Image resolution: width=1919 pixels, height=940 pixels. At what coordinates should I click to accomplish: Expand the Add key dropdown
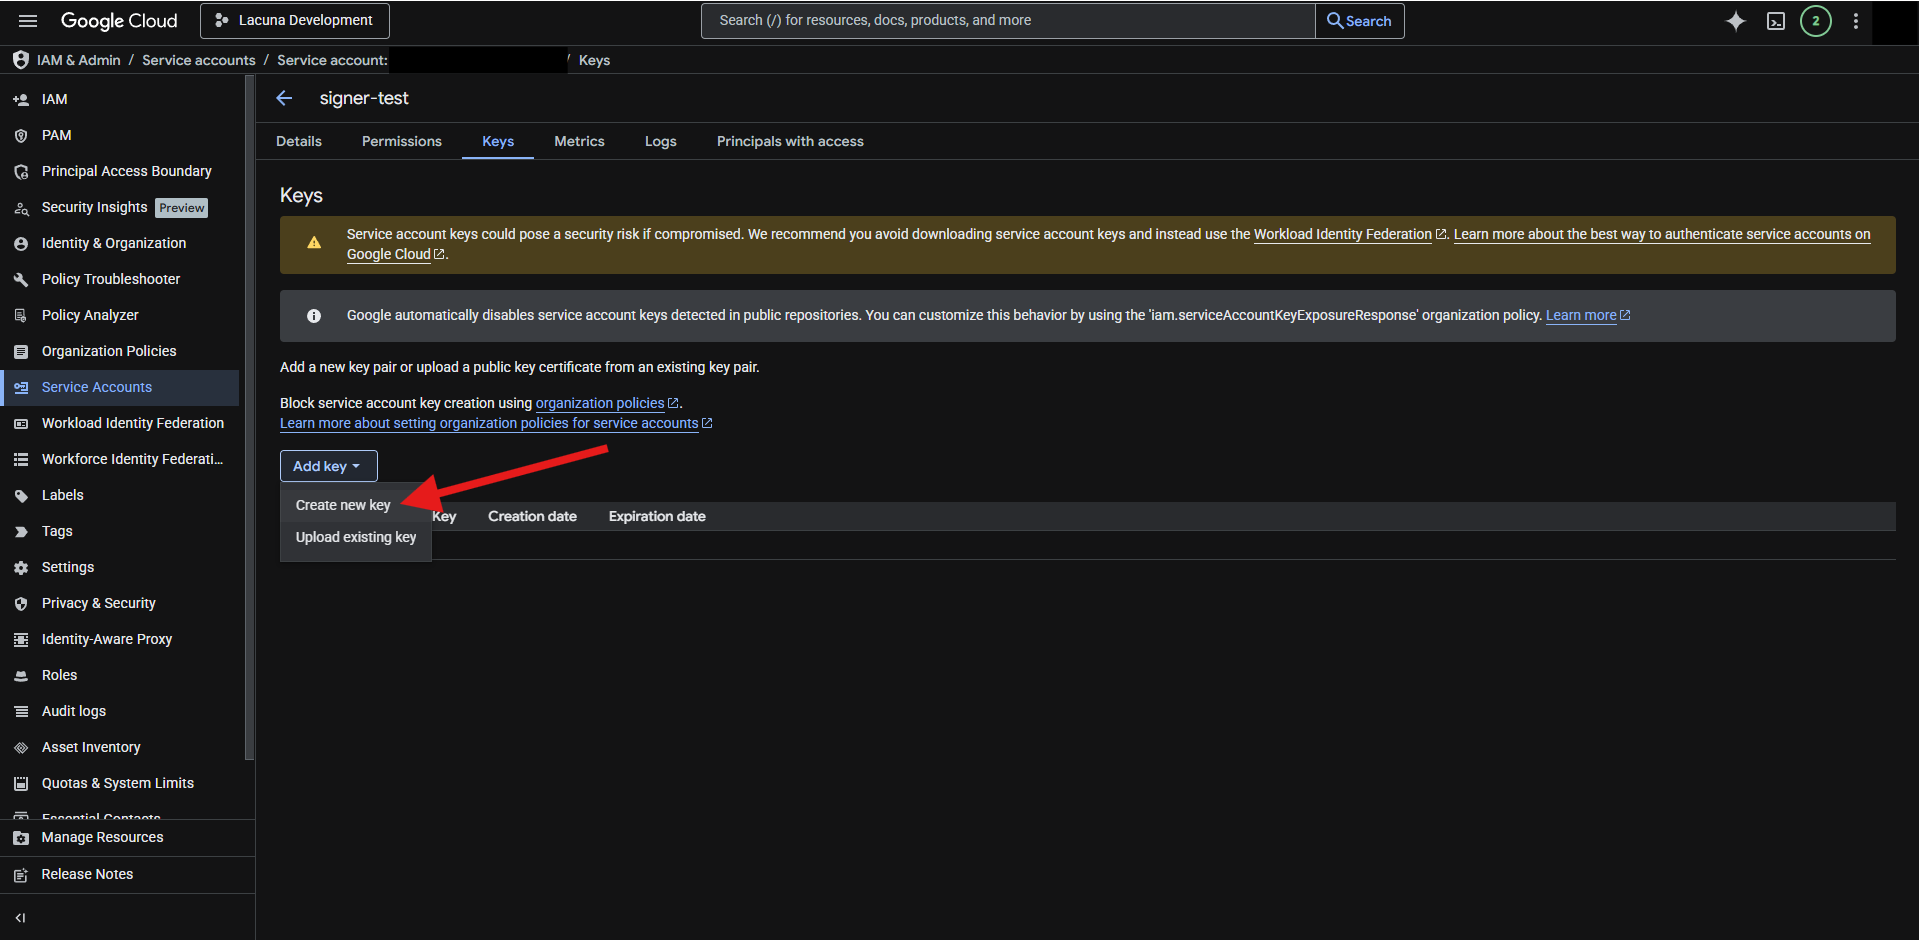click(328, 466)
